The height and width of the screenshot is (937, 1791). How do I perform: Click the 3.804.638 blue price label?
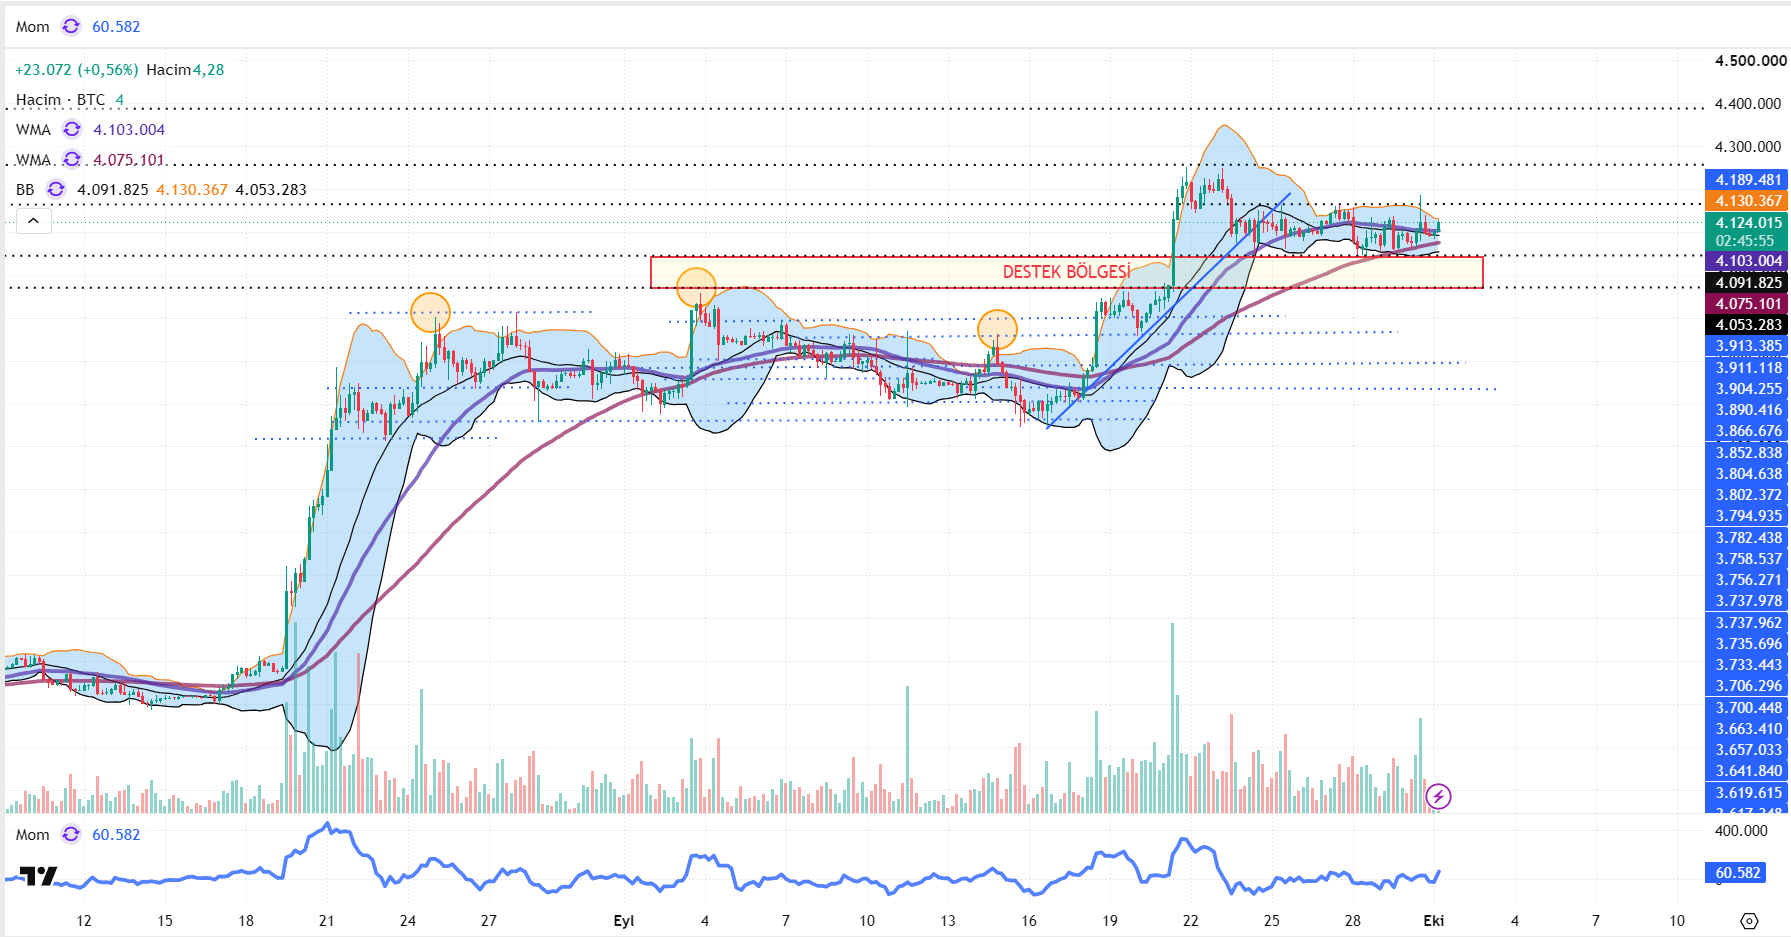tap(1747, 474)
